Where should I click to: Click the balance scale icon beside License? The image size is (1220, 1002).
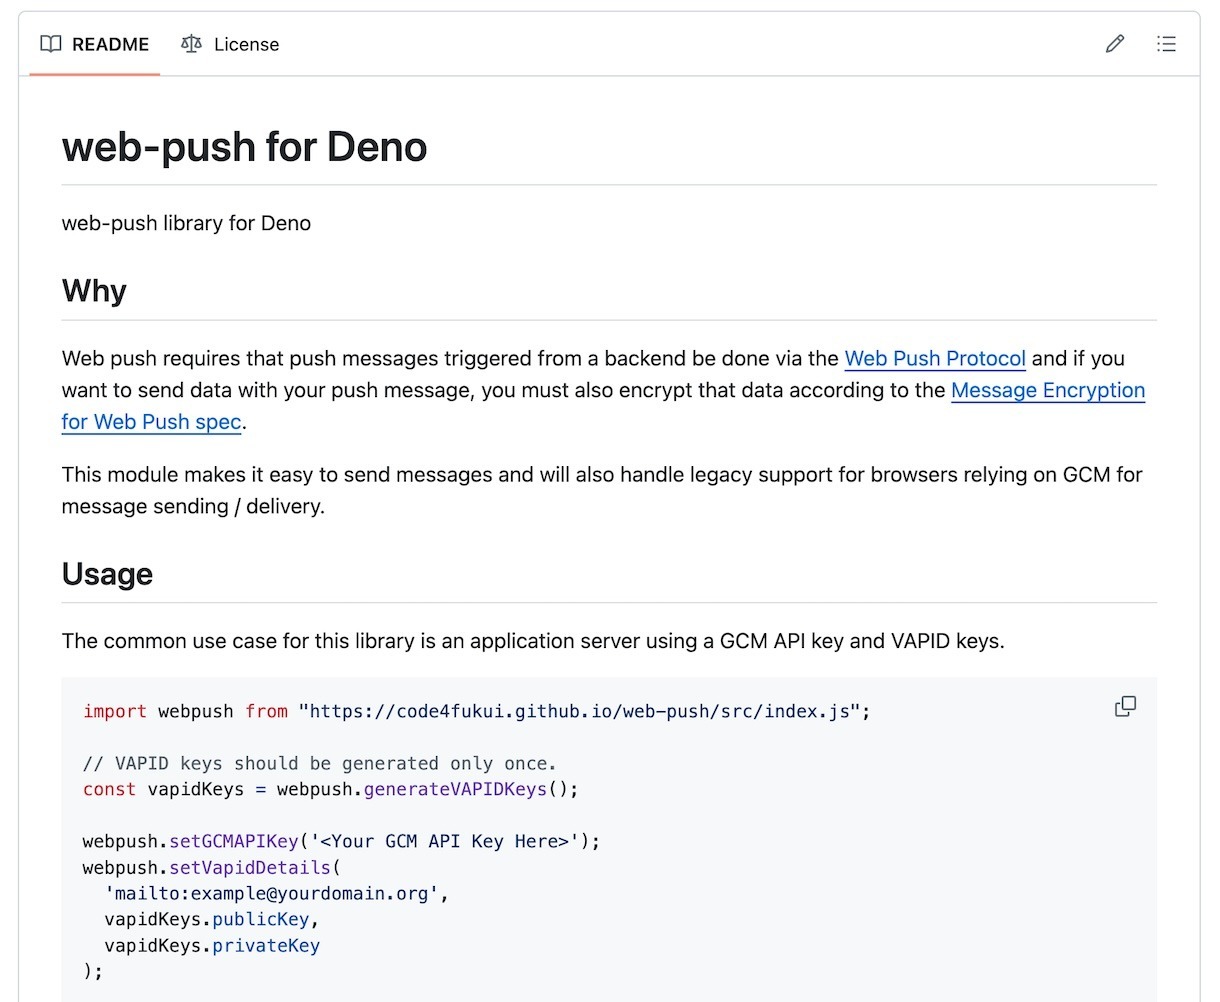tap(191, 44)
